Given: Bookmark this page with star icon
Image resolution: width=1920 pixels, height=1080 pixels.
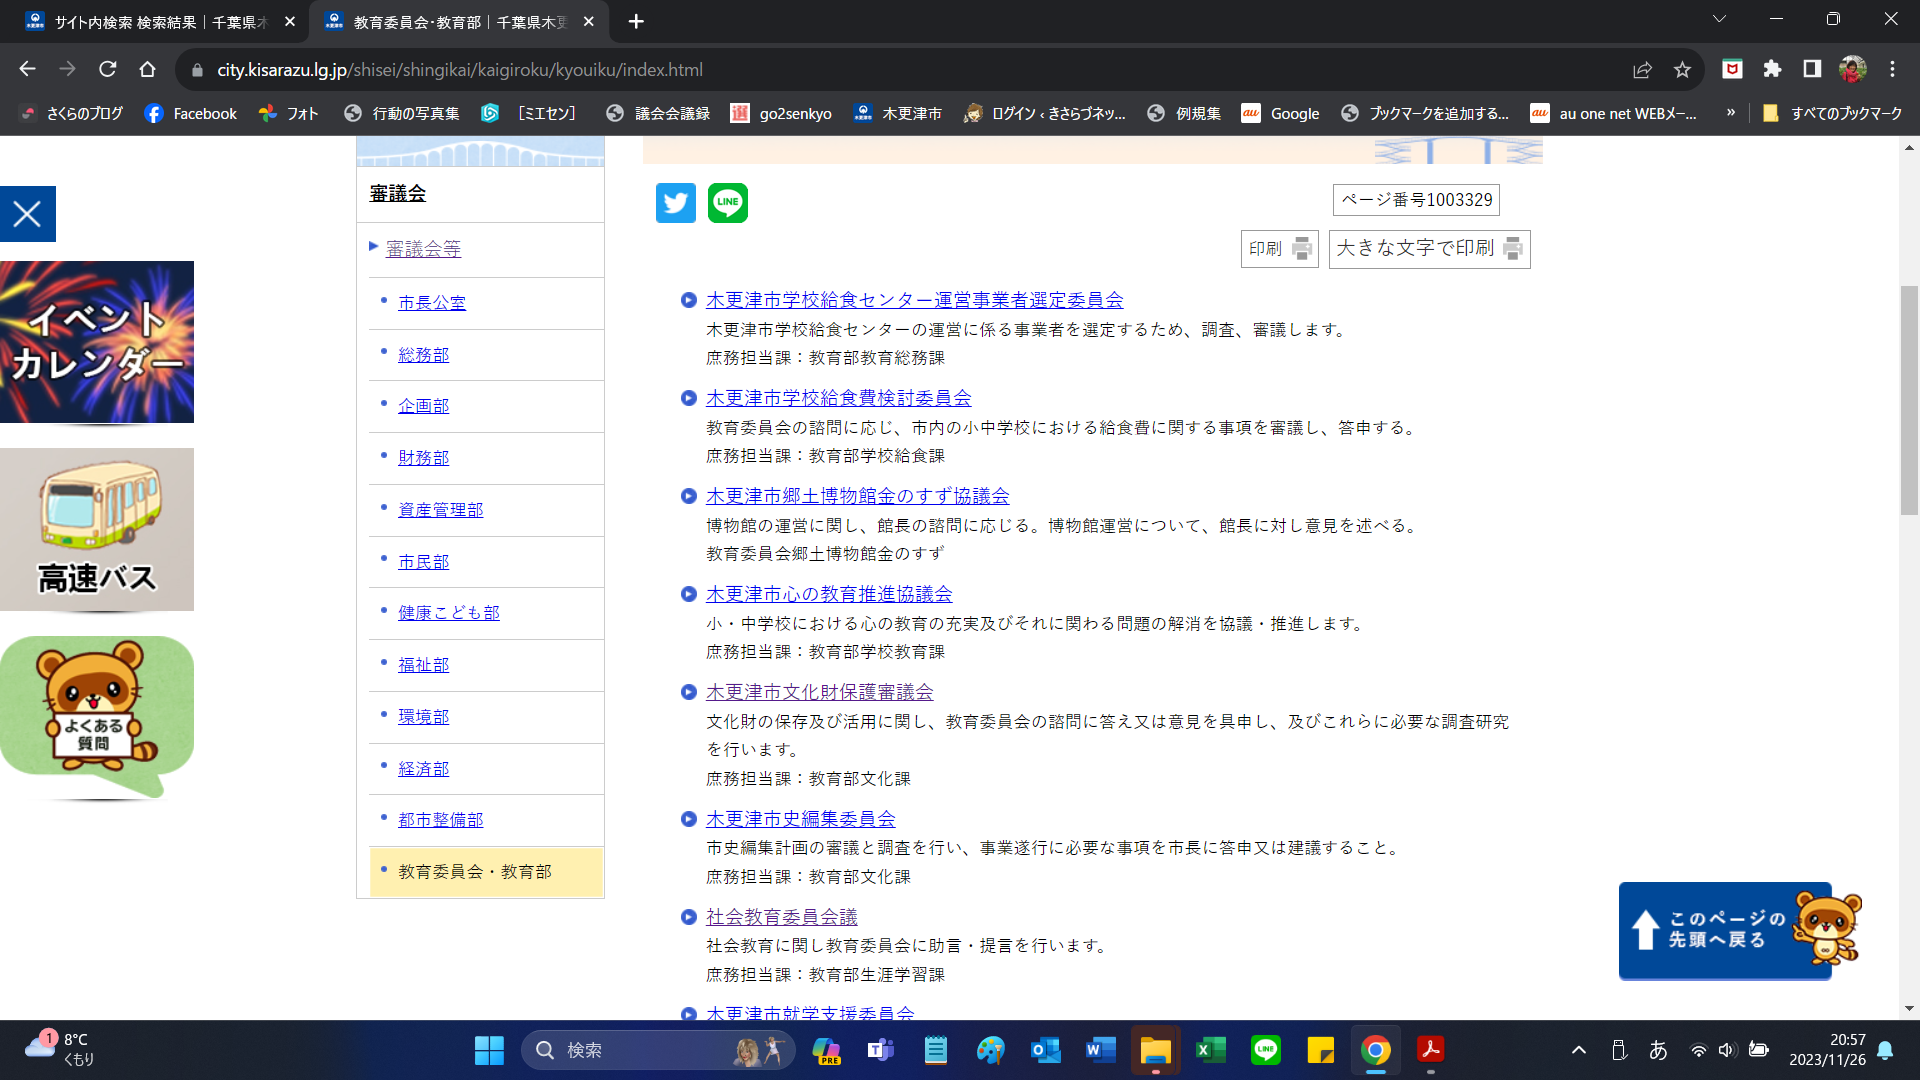Looking at the screenshot, I should pyautogui.click(x=1682, y=70).
